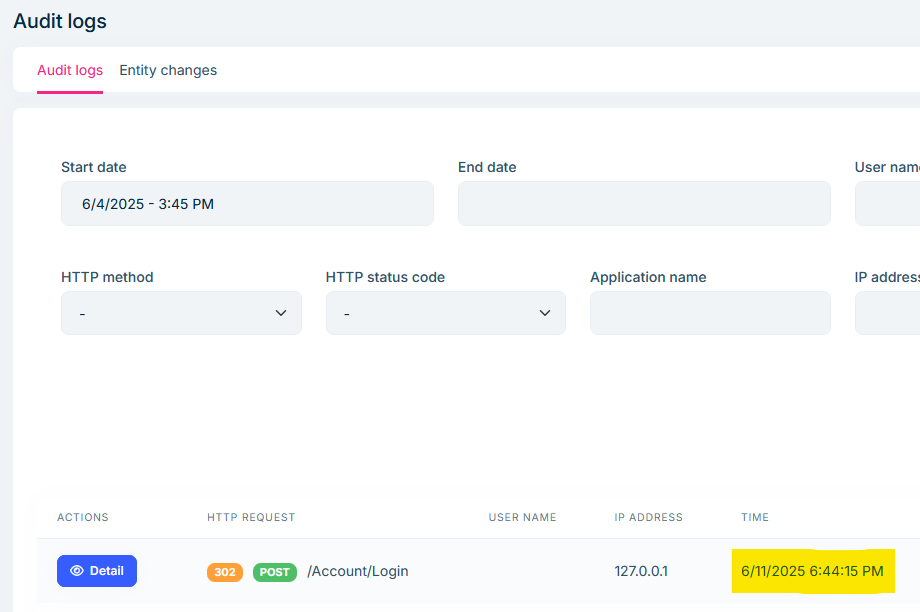
Task: Click the orange 302 status badge
Action: tap(225, 572)
